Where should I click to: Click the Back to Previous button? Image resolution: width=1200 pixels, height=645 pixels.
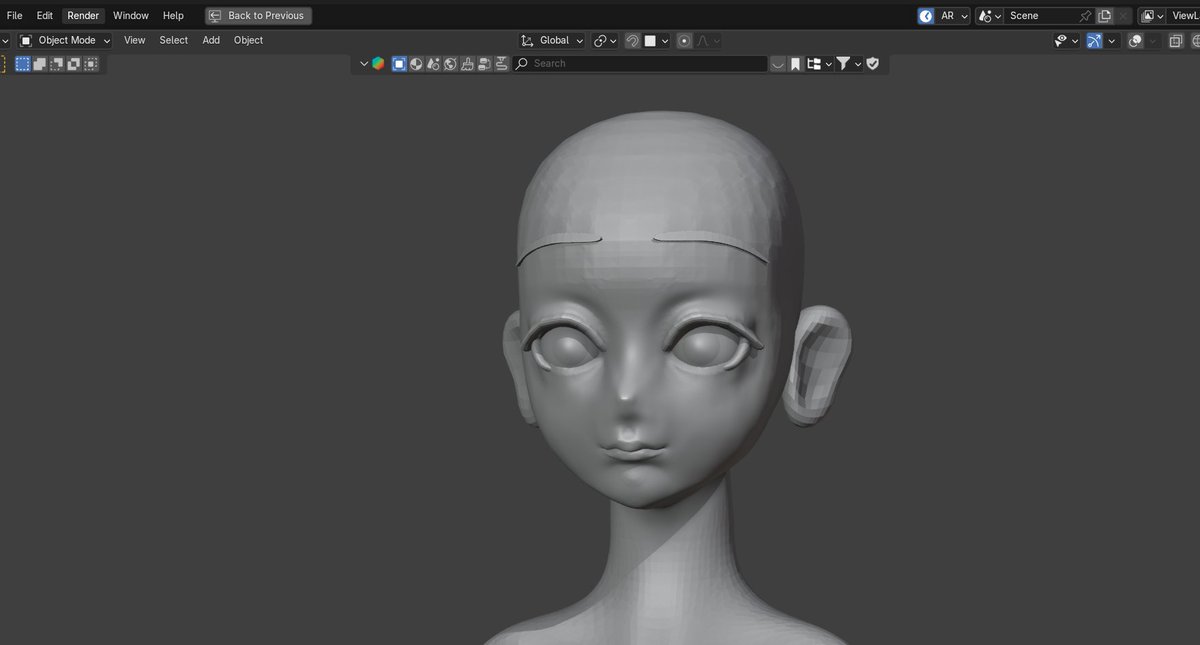[x=258, y=15]
